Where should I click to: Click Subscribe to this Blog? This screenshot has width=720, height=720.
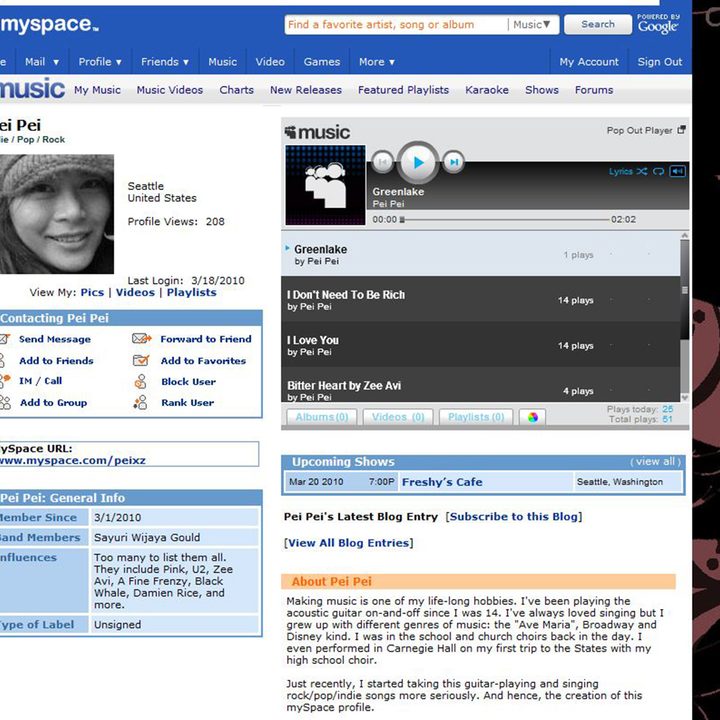(513, 517)
